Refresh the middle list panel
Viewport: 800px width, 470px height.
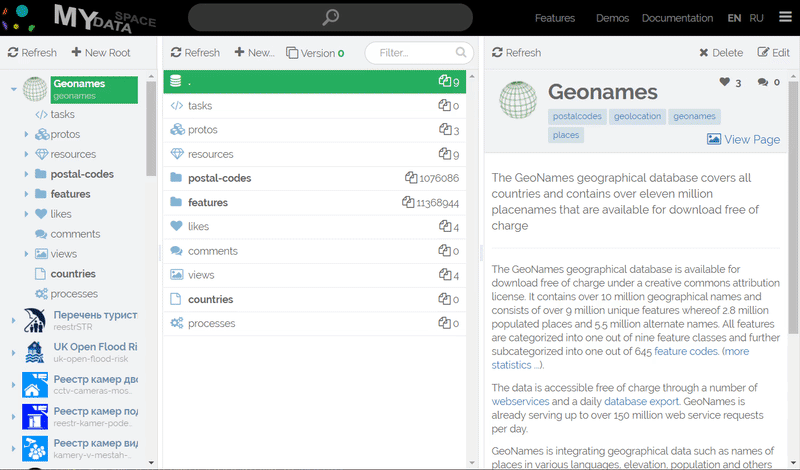pyautogui.click(x=195, y=52)
